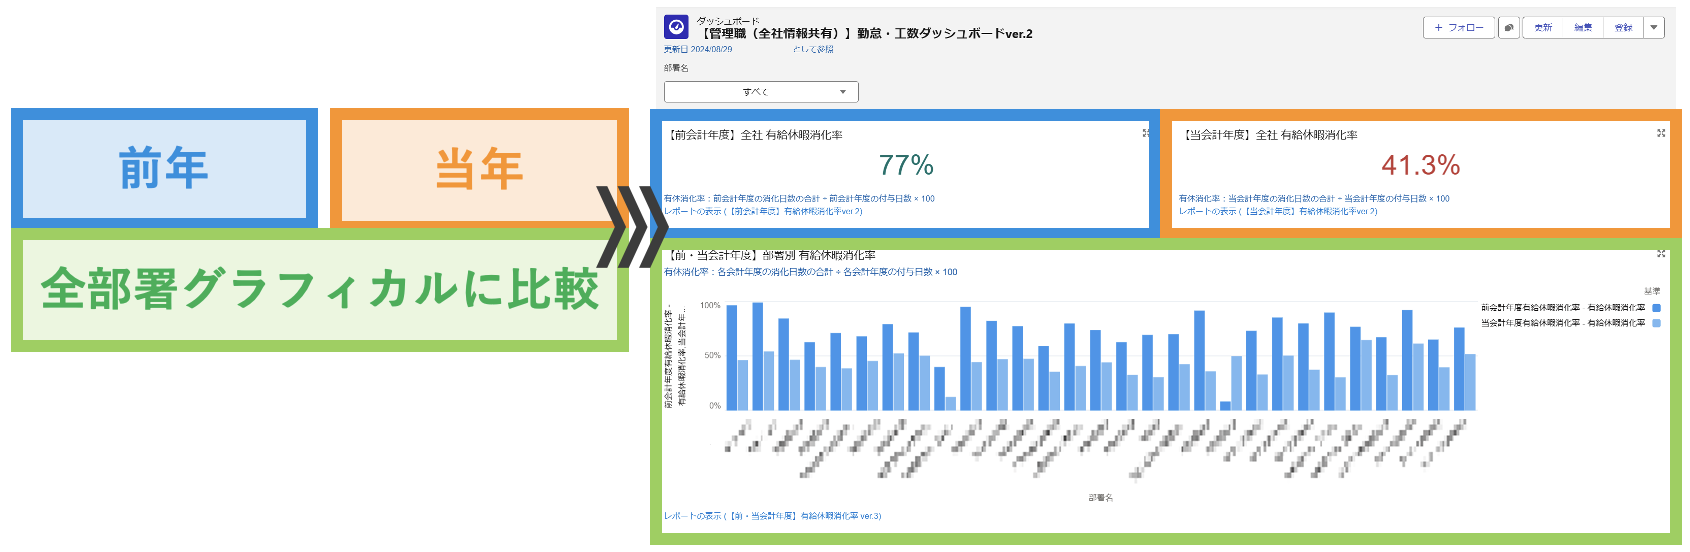1690x552 pixels.
Task: Click the light blue 当会計年度 legend swatch
Action: 1657,323
